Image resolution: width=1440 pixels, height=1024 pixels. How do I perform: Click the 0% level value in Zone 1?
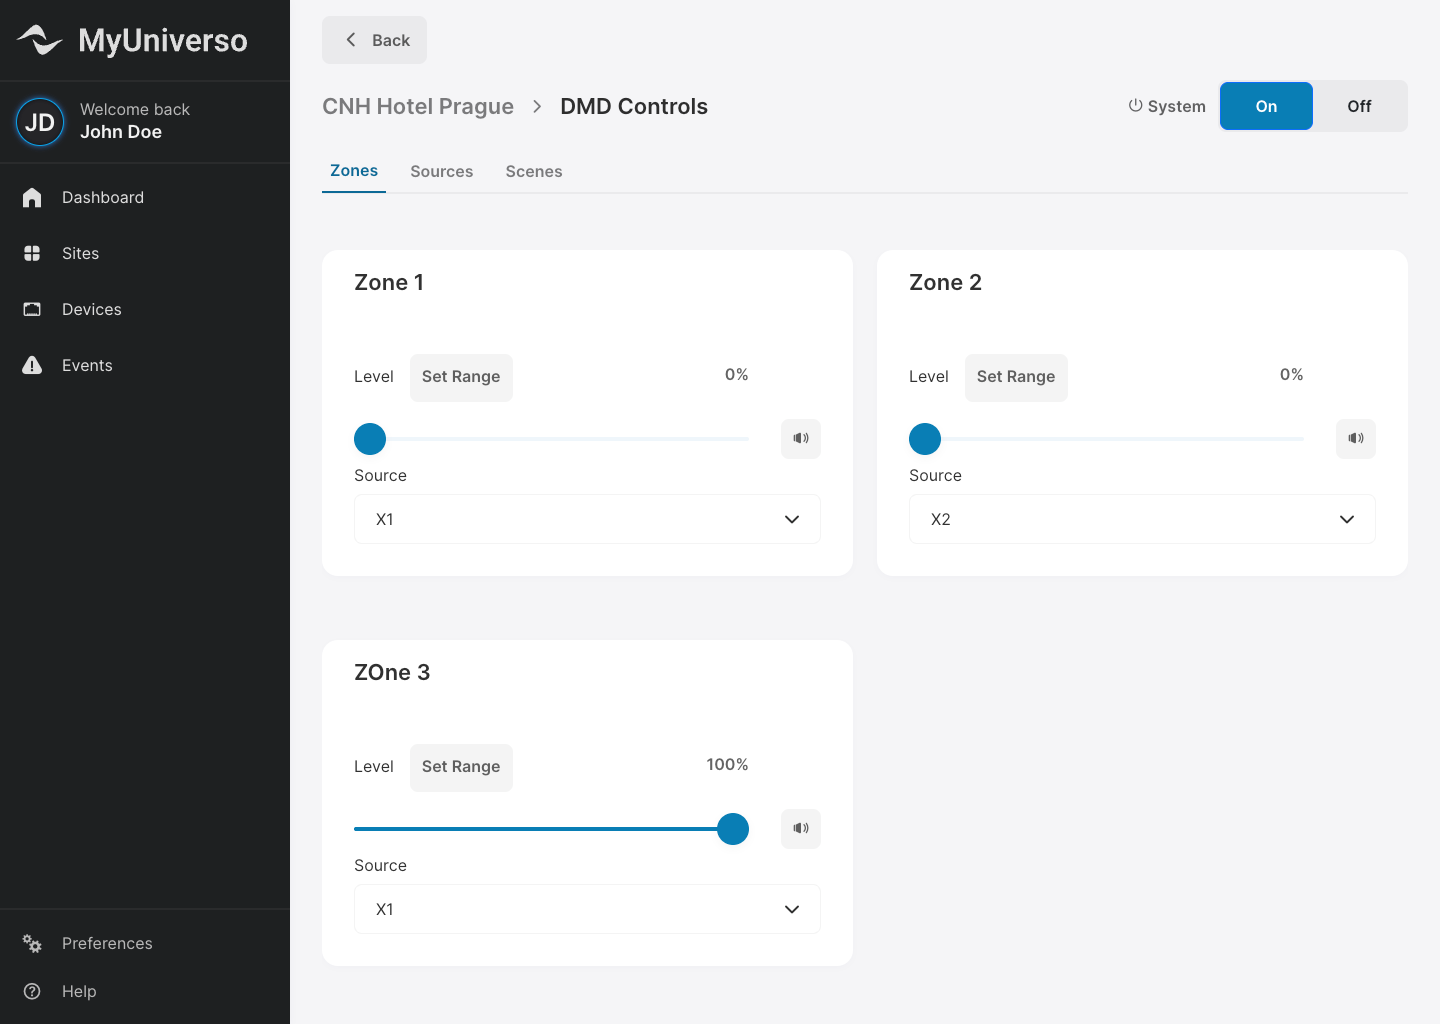tap(737, 374)
